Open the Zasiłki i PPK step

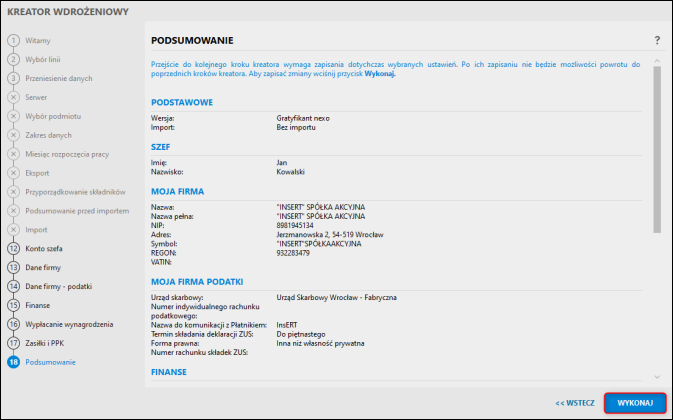click(45, 343)
